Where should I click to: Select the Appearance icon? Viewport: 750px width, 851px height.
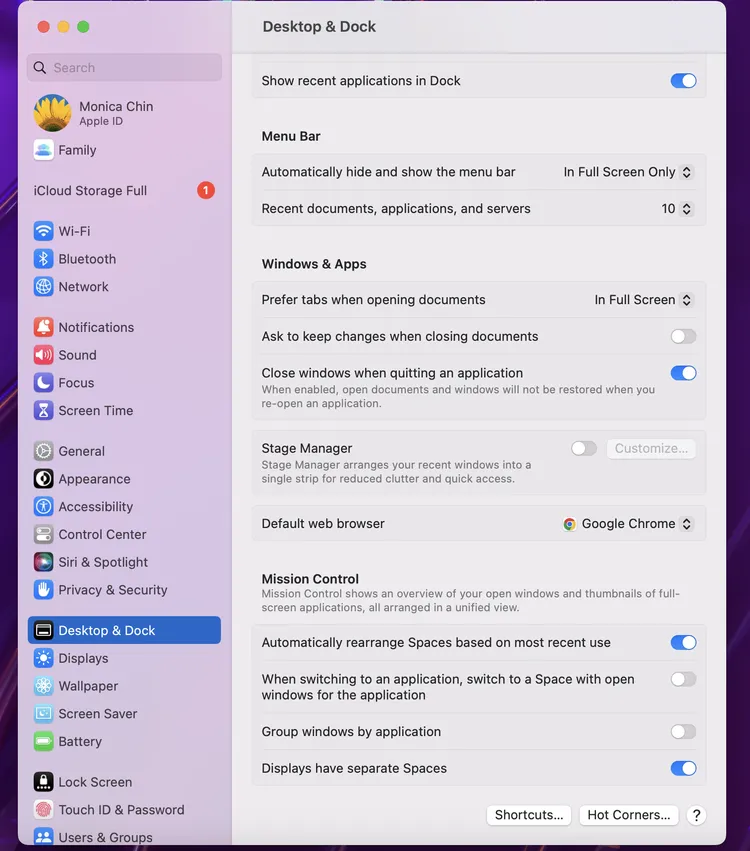(x=43, y=479)
